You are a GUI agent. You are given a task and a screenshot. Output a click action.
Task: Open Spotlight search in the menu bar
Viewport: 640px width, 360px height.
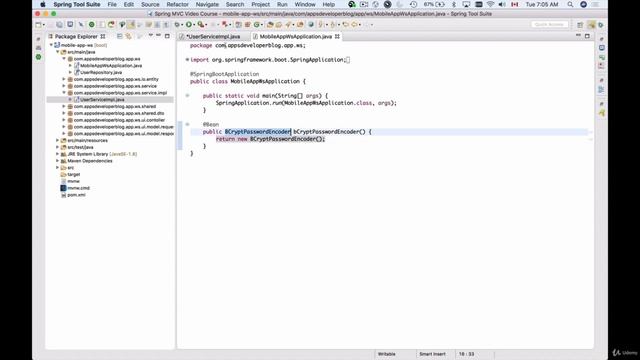pos(570,4)
